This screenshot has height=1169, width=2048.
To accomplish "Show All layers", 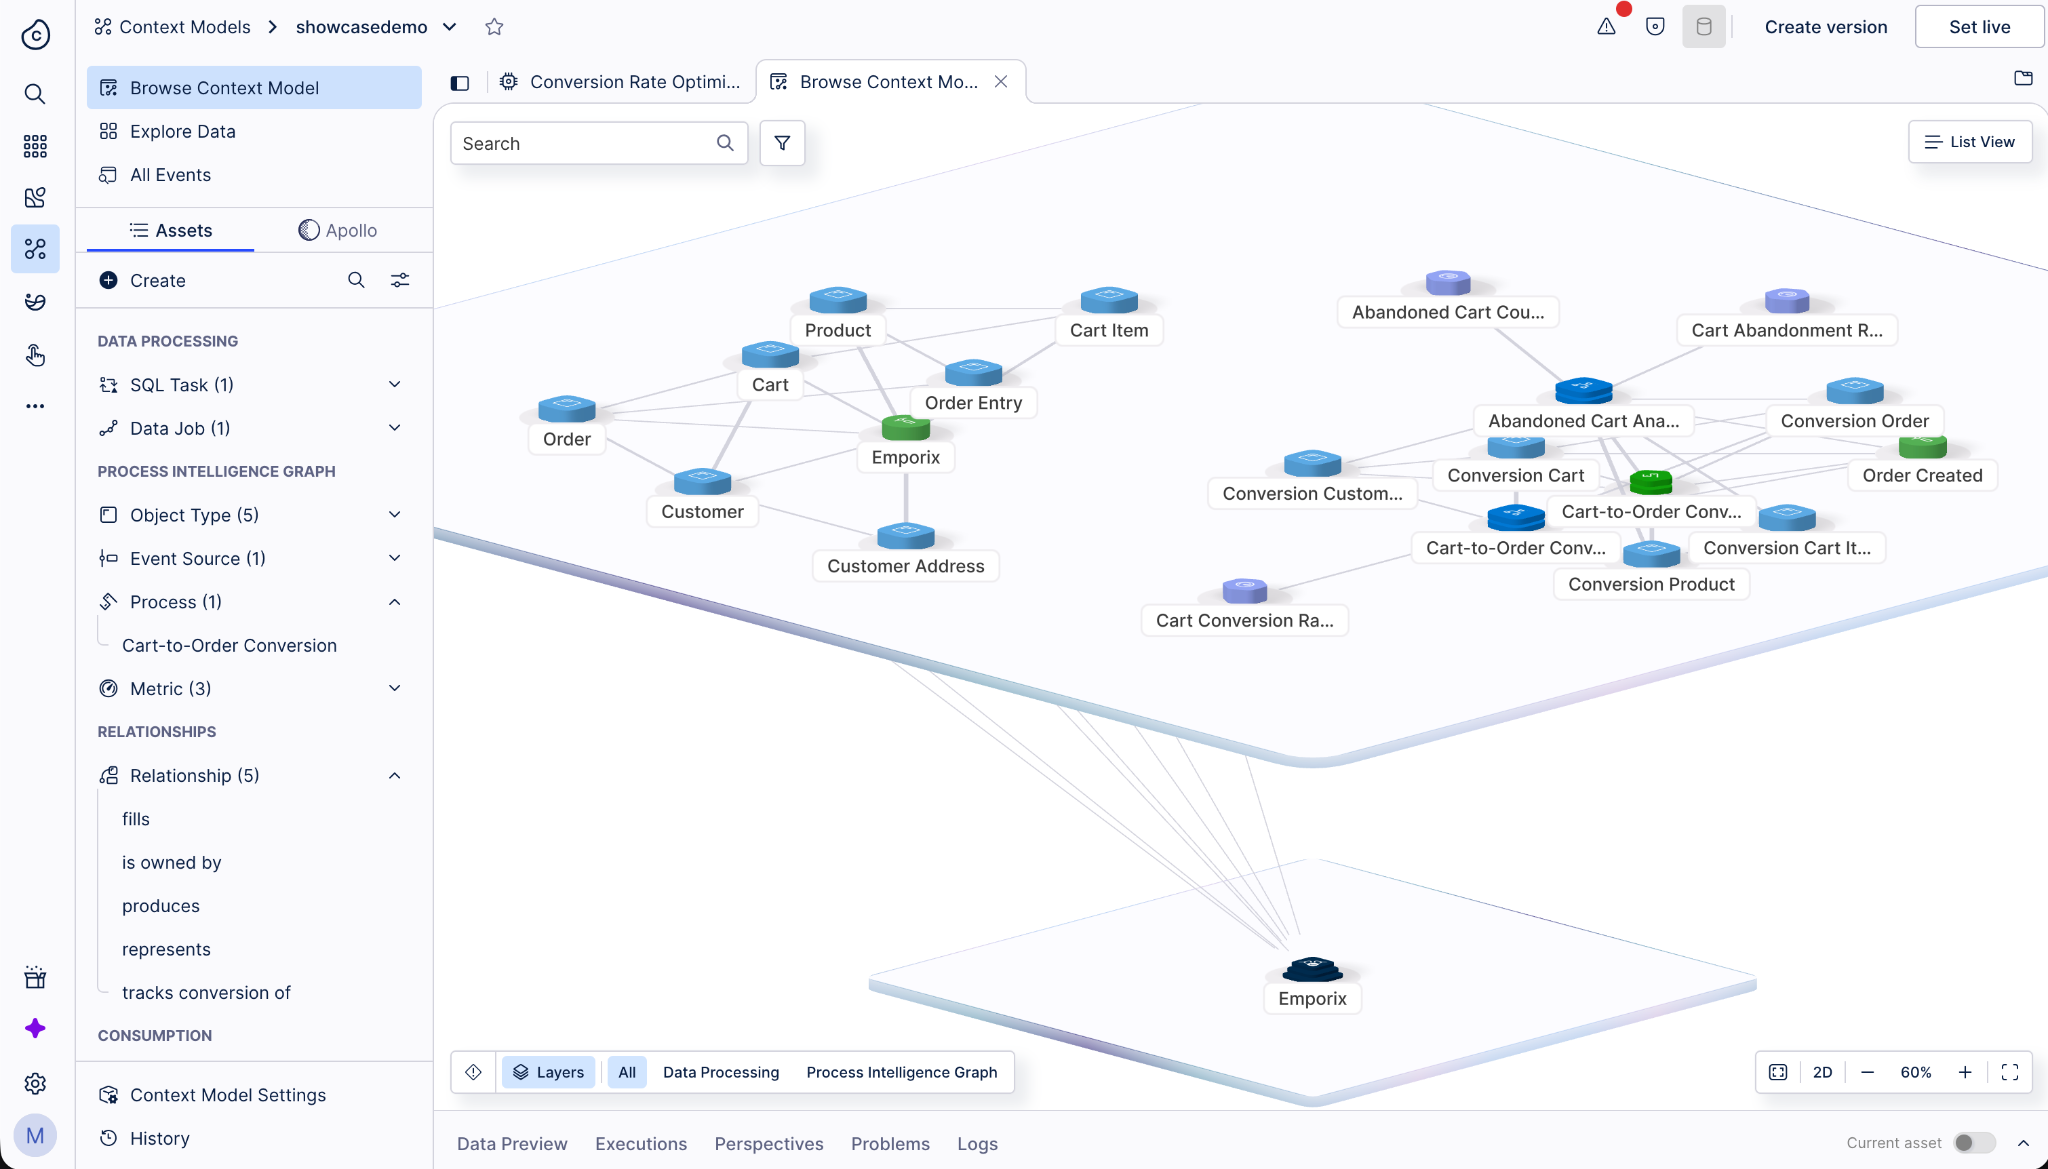I will click(627, 1072).
